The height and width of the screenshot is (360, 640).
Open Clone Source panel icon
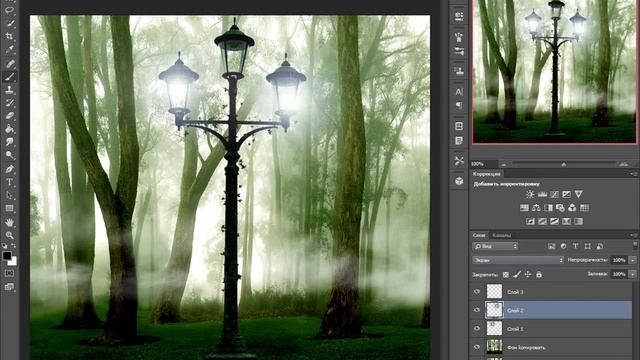tap(459, 71)
